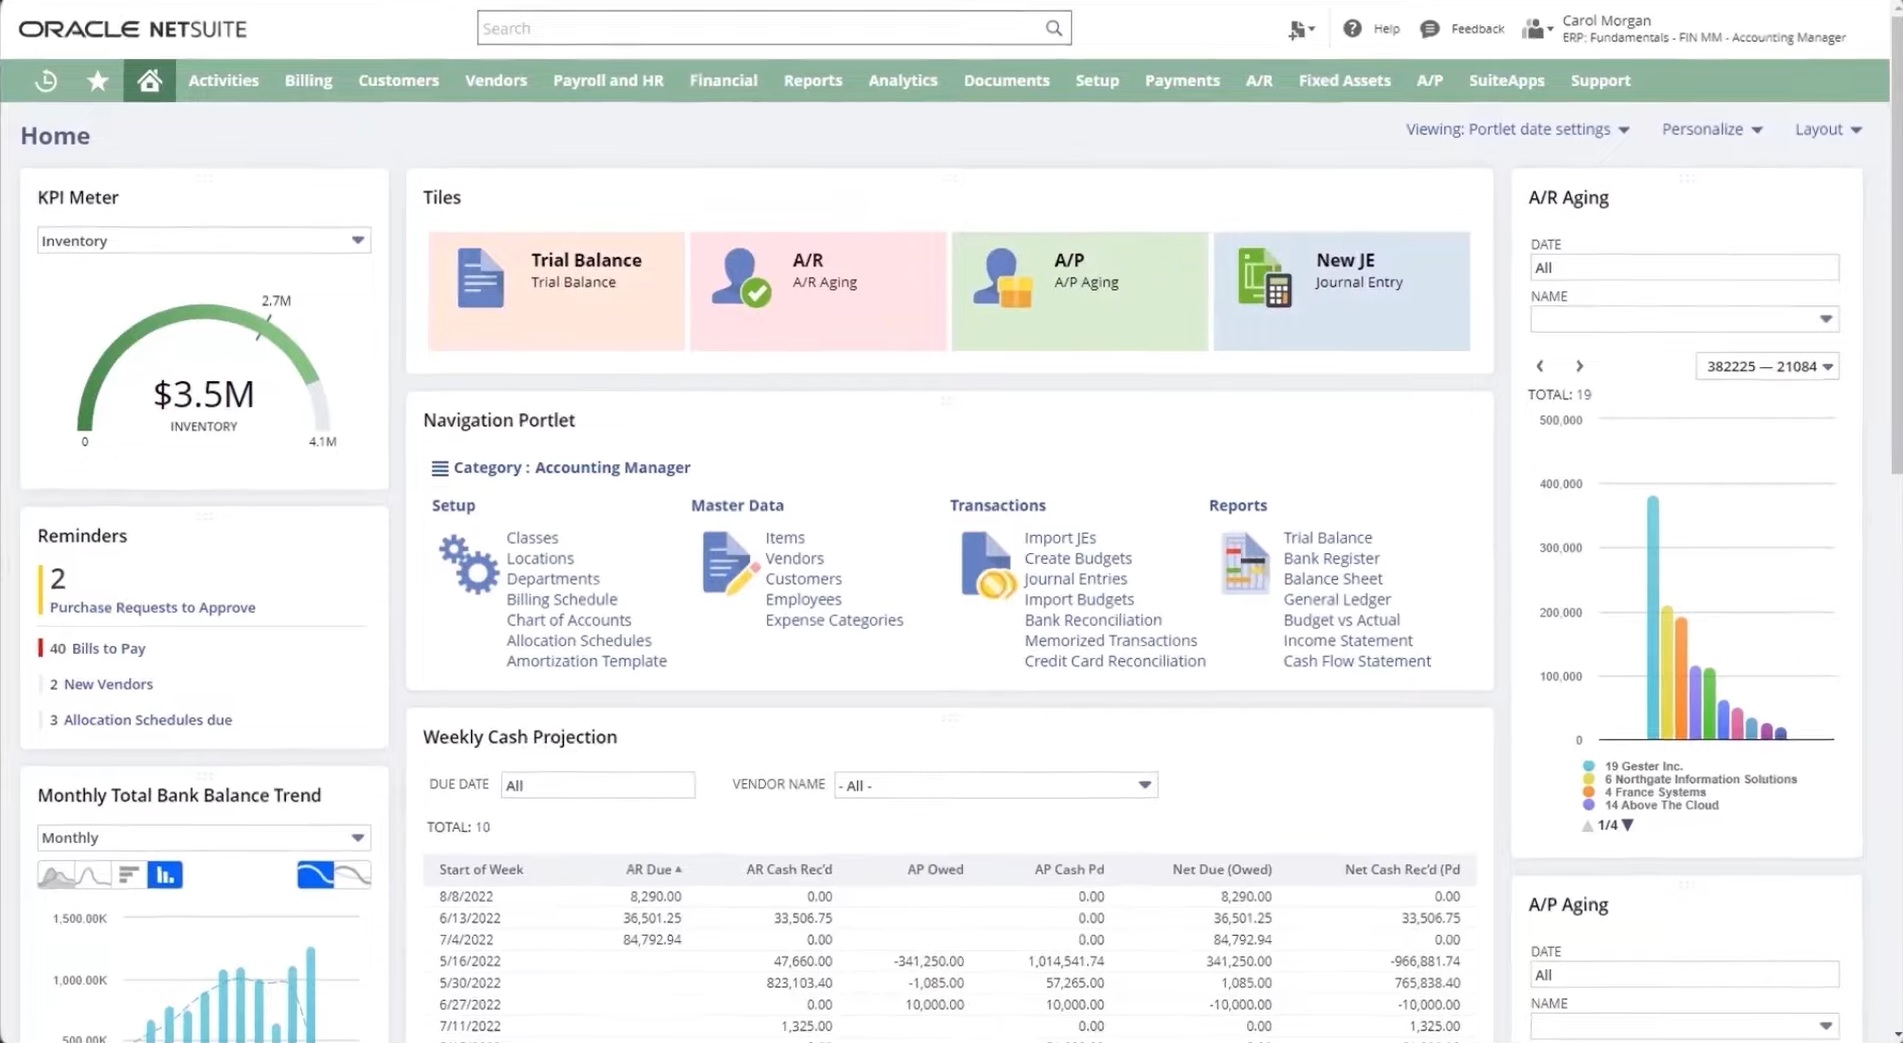The height and width of the screenshot is (1043, 1903).
Task: Toggle the smooth trend line overlay
Action: pos(316,875)
